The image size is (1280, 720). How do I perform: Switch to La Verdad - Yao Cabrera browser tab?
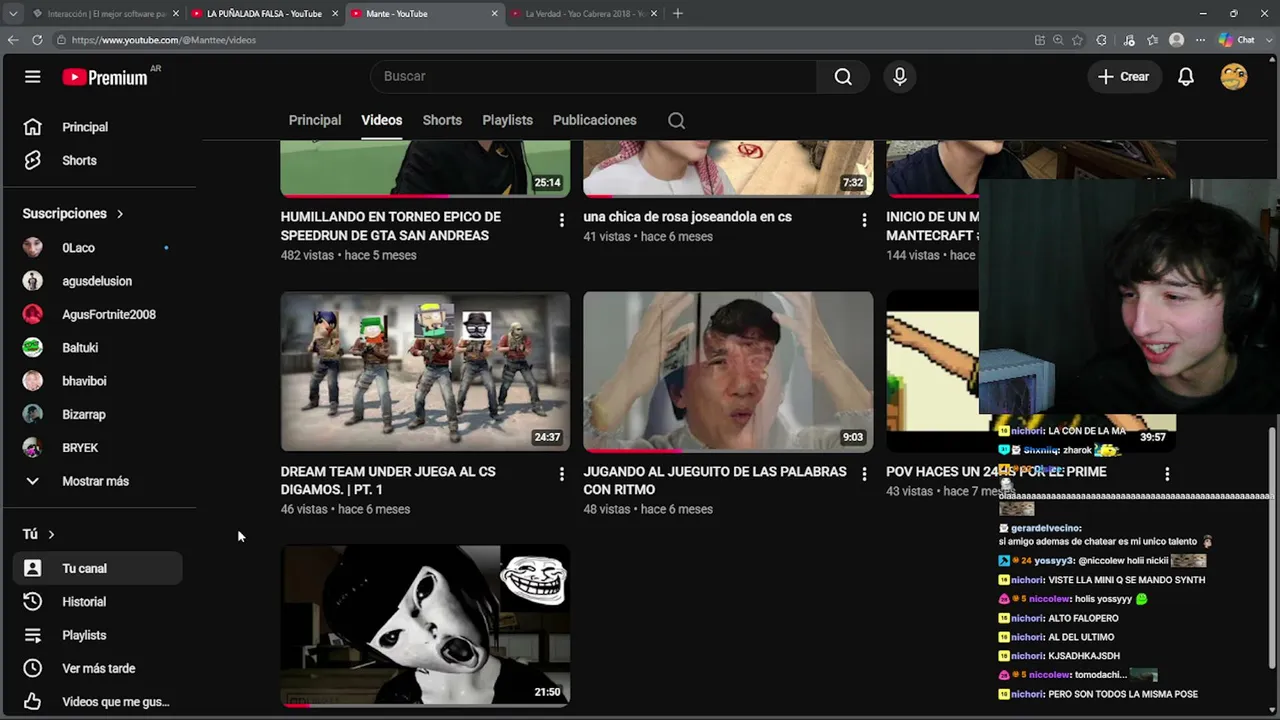point(584,14)
